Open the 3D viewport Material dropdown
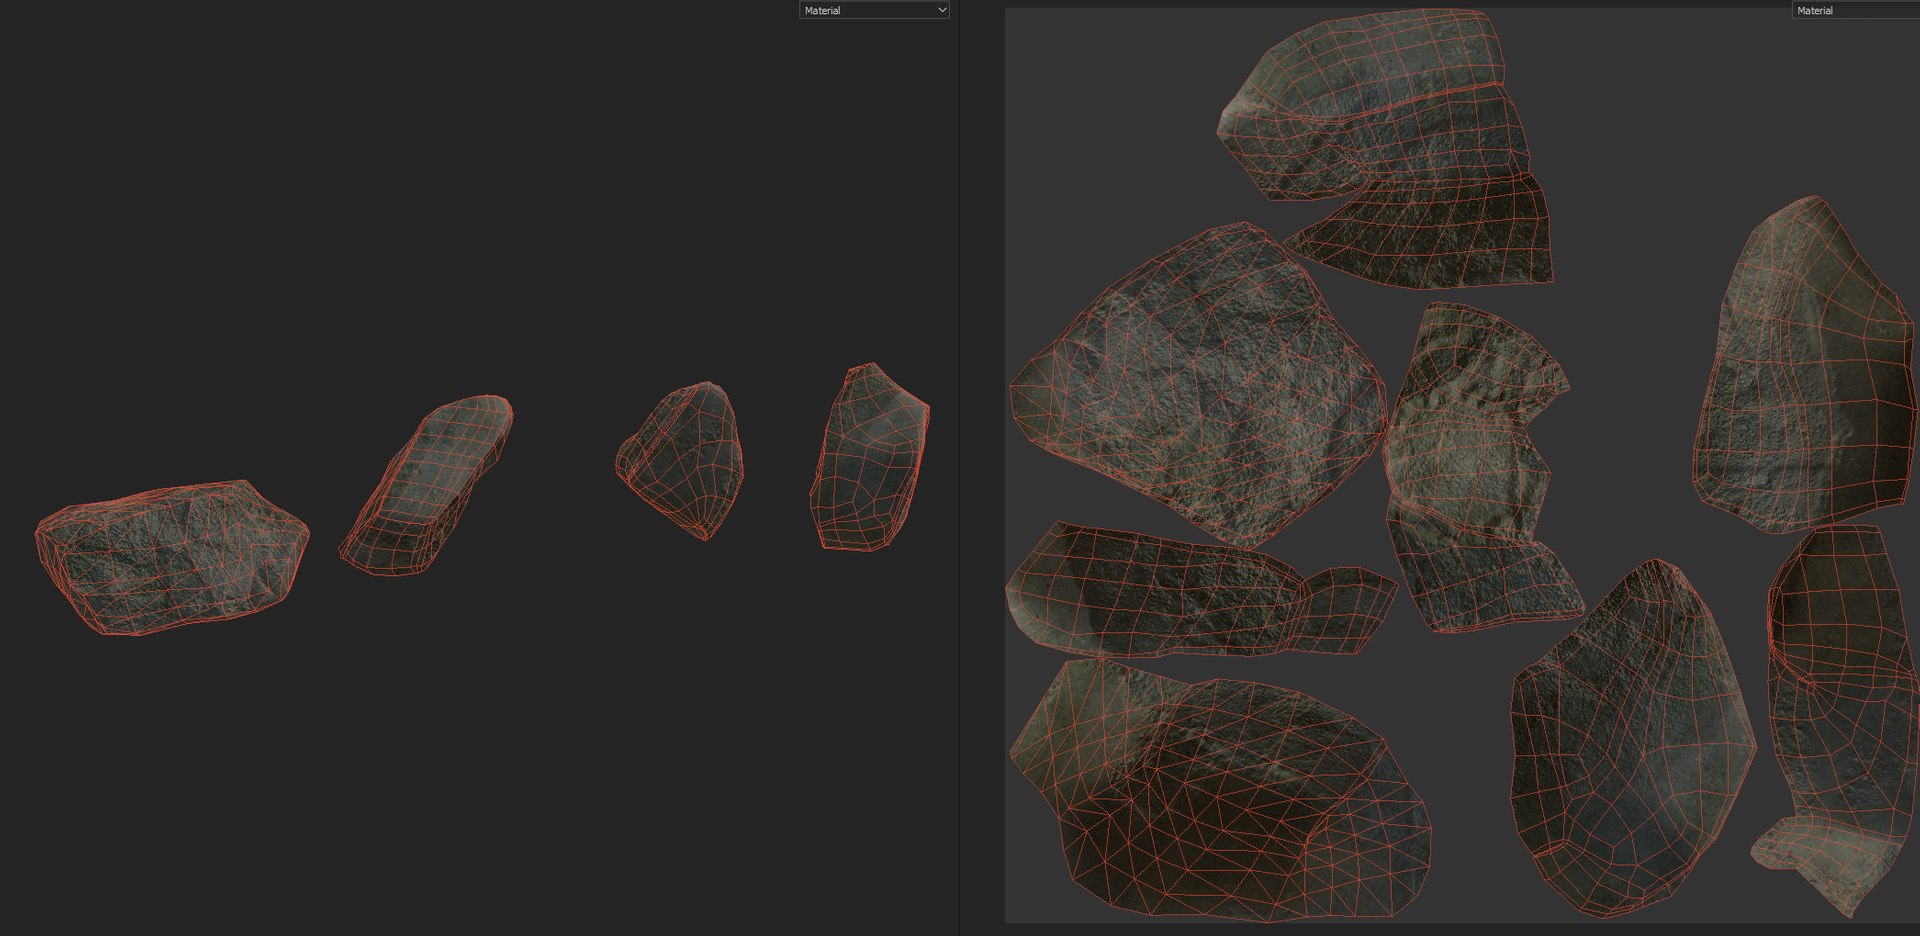 pos(874,10)
